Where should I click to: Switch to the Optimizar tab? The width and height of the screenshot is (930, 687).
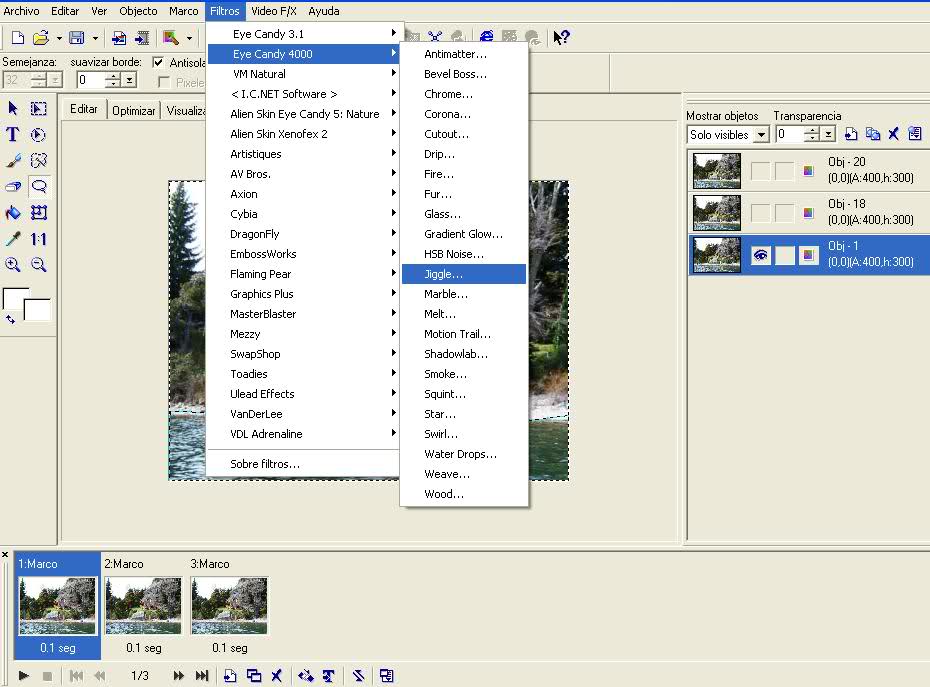point(133,110)
